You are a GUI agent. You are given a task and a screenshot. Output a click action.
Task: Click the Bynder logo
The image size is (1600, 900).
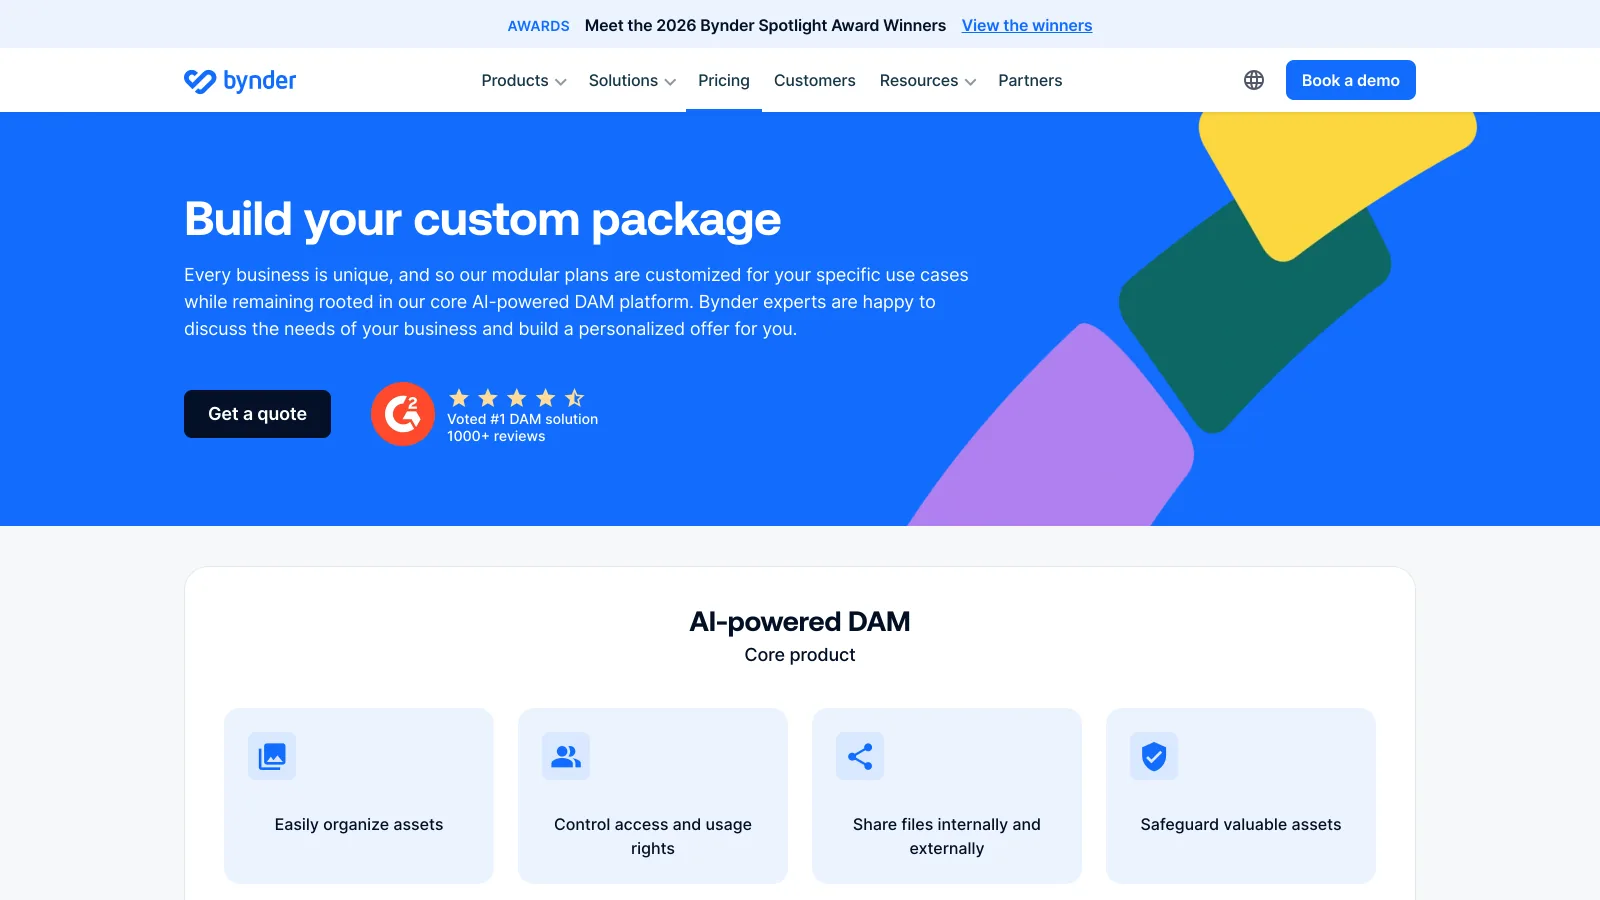tap(240, 80)
